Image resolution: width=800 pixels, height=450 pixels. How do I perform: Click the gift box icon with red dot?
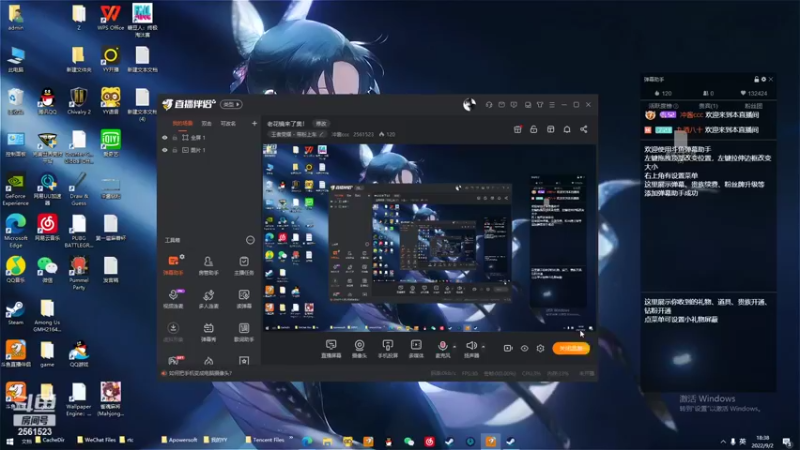click(518, 129)
